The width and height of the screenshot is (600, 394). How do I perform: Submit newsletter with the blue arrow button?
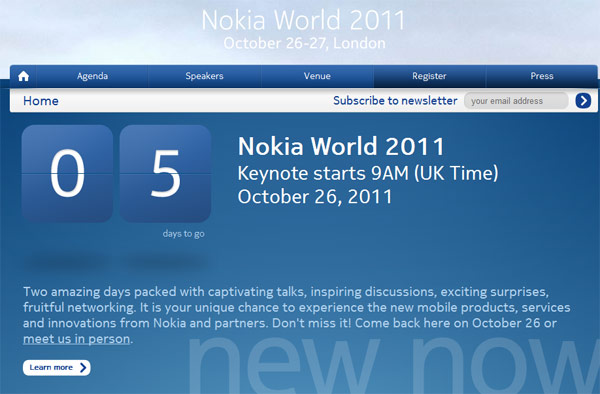coord(583,101)
